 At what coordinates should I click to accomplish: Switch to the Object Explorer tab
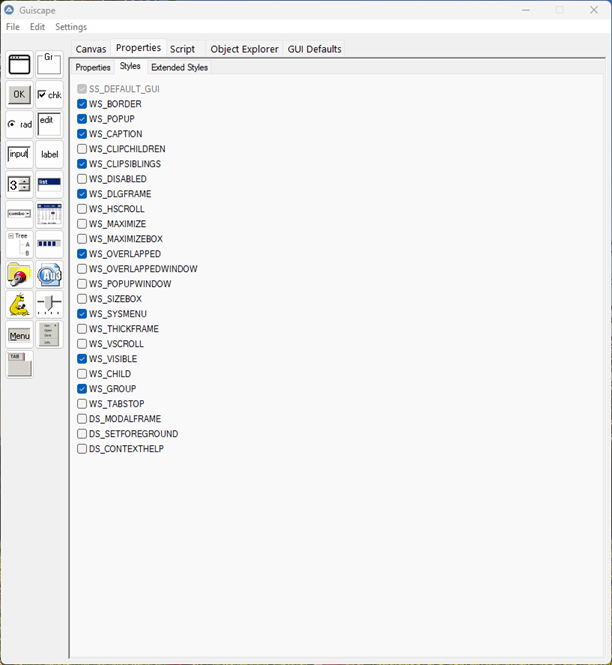pyautogui.click(x=244, y=49)
